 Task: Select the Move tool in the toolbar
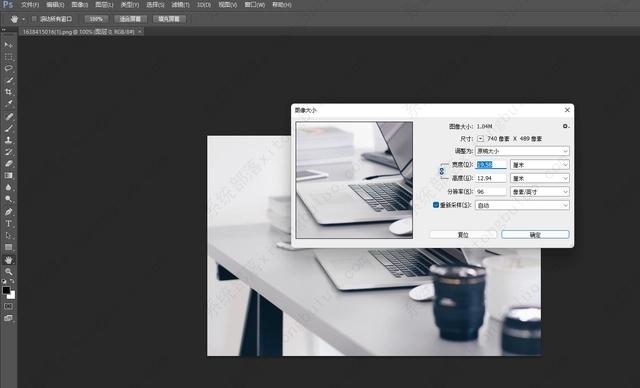pos(8,45)
